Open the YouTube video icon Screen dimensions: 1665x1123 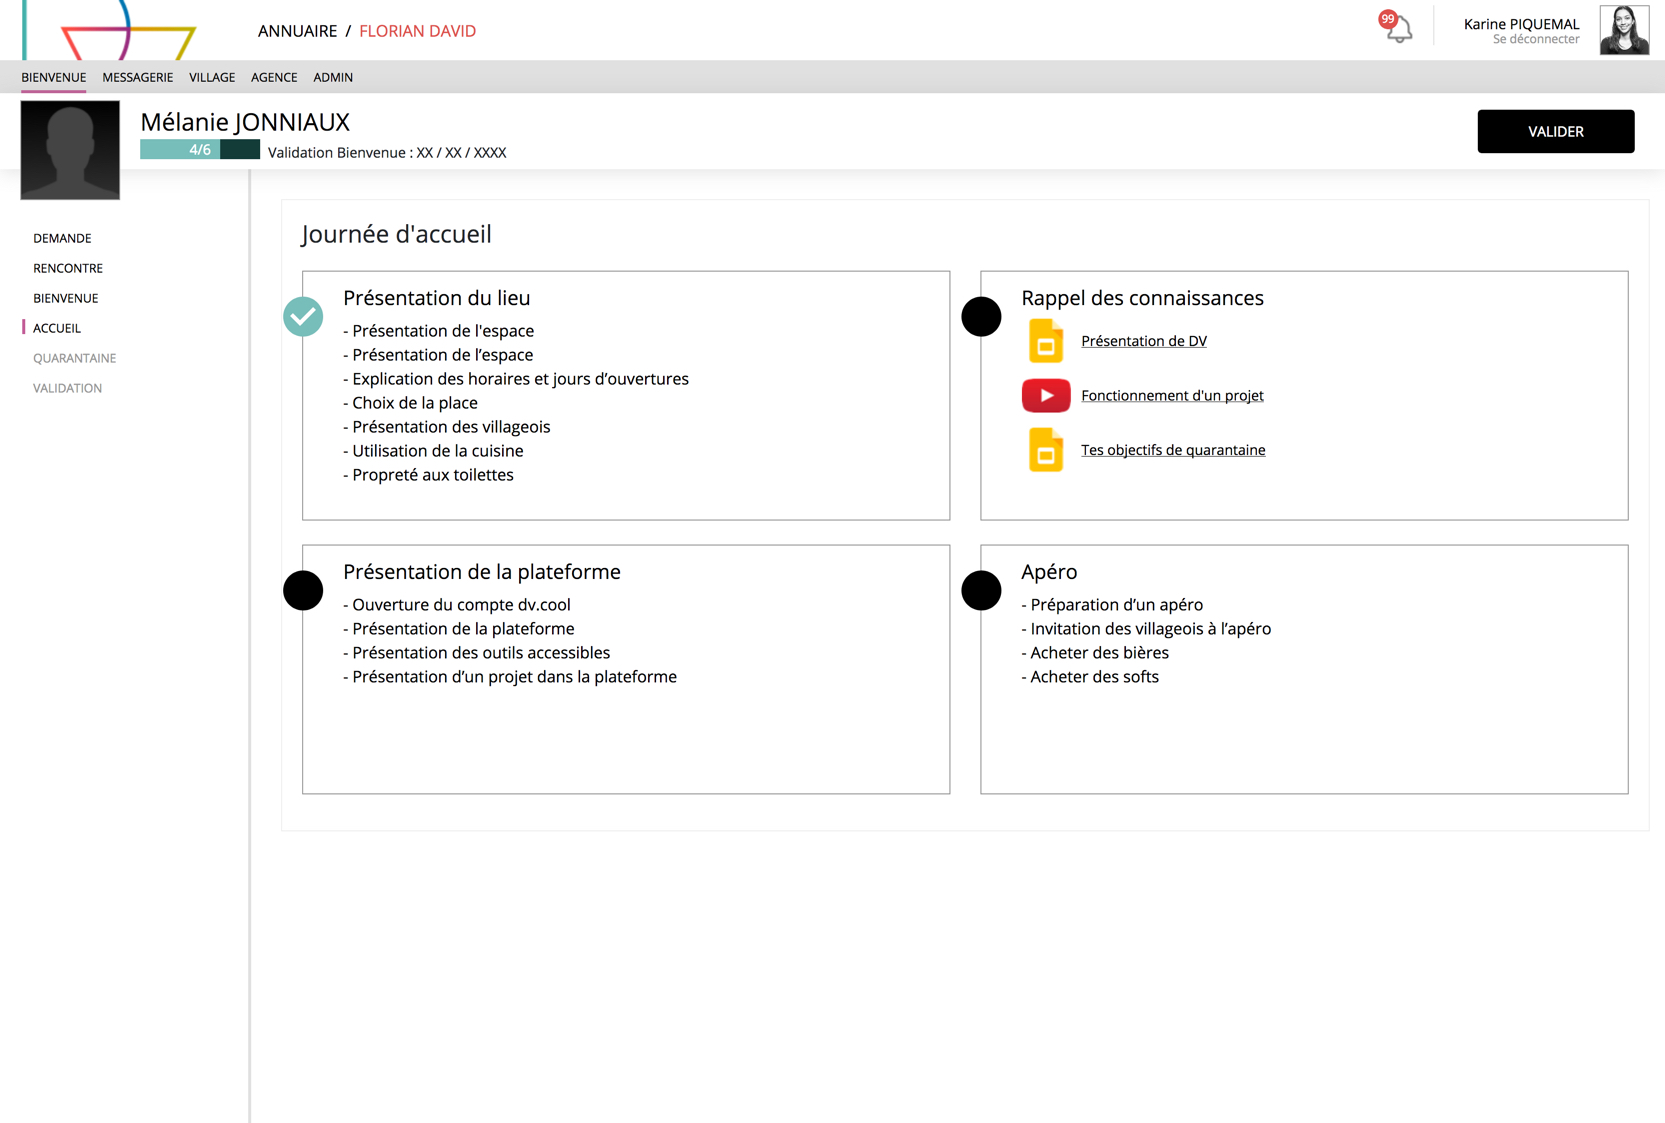pos(1045,396)
